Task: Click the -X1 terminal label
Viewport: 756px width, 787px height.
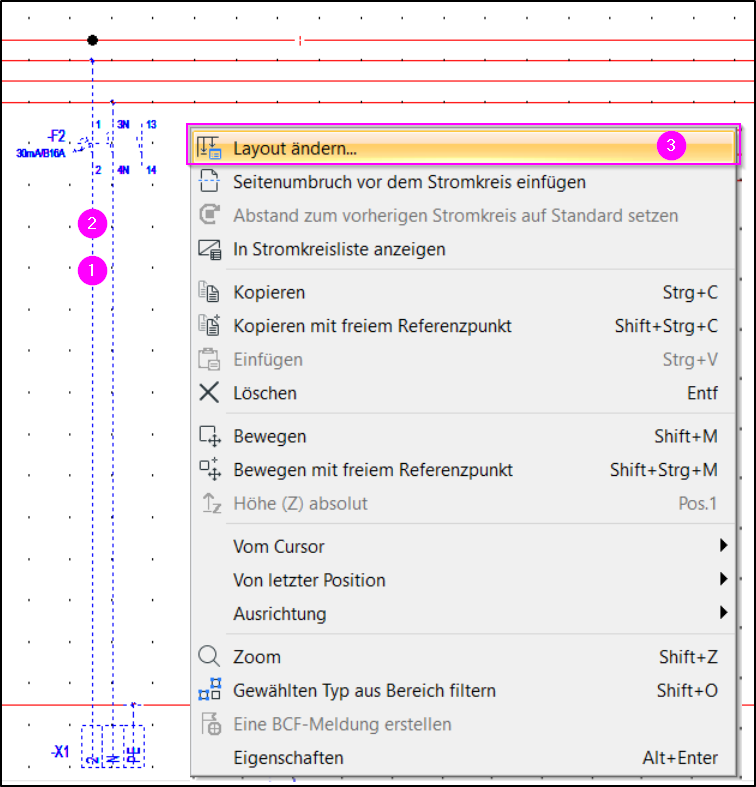Action: (60, 752)
